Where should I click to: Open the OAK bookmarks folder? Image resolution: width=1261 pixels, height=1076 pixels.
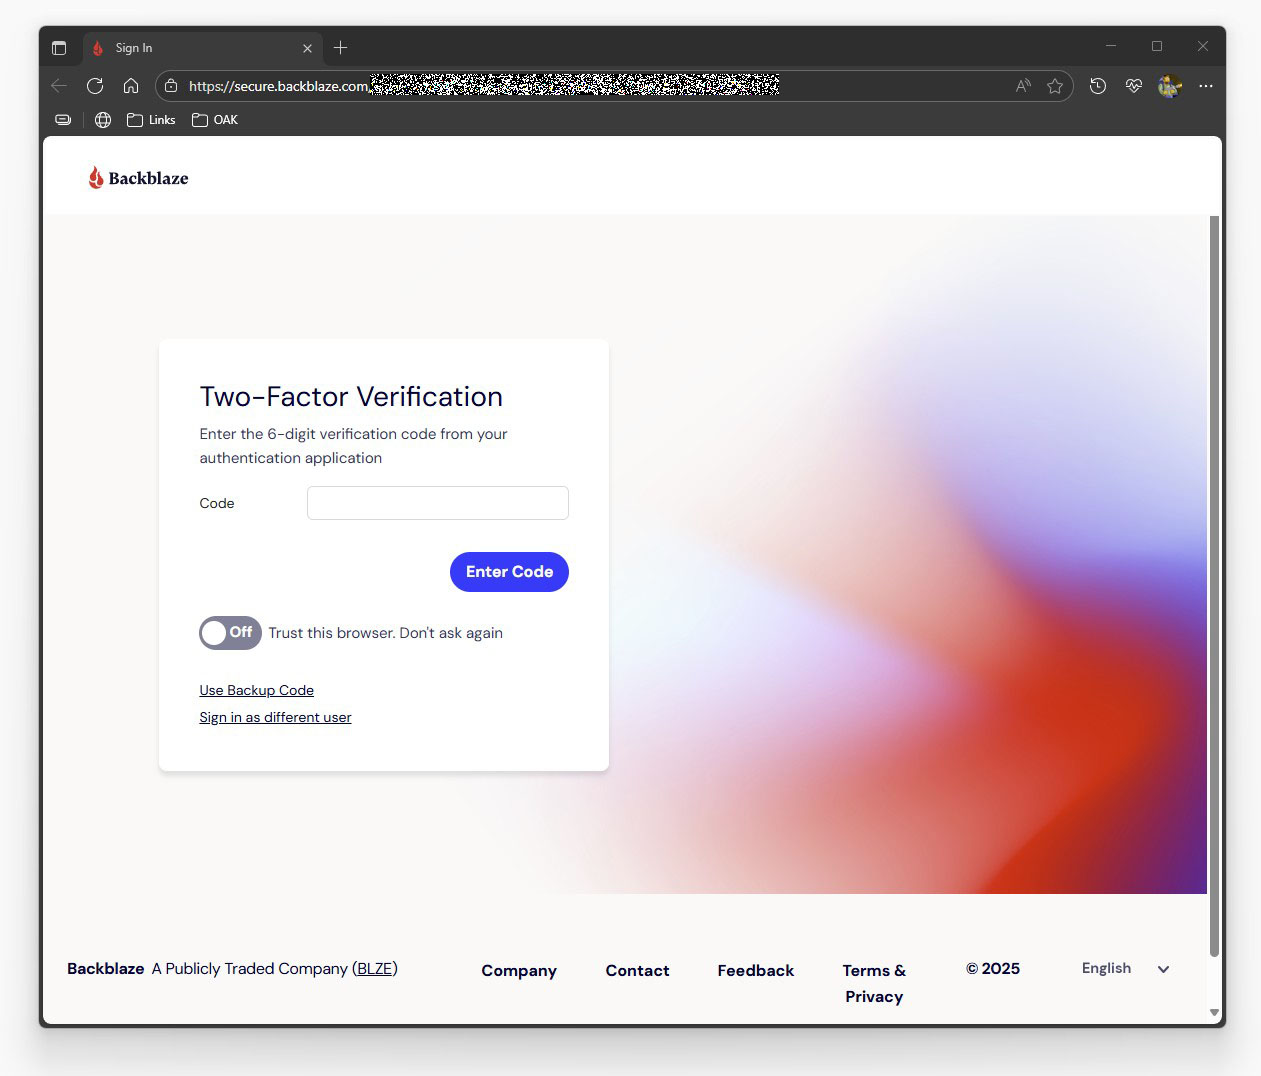(215, 120)
